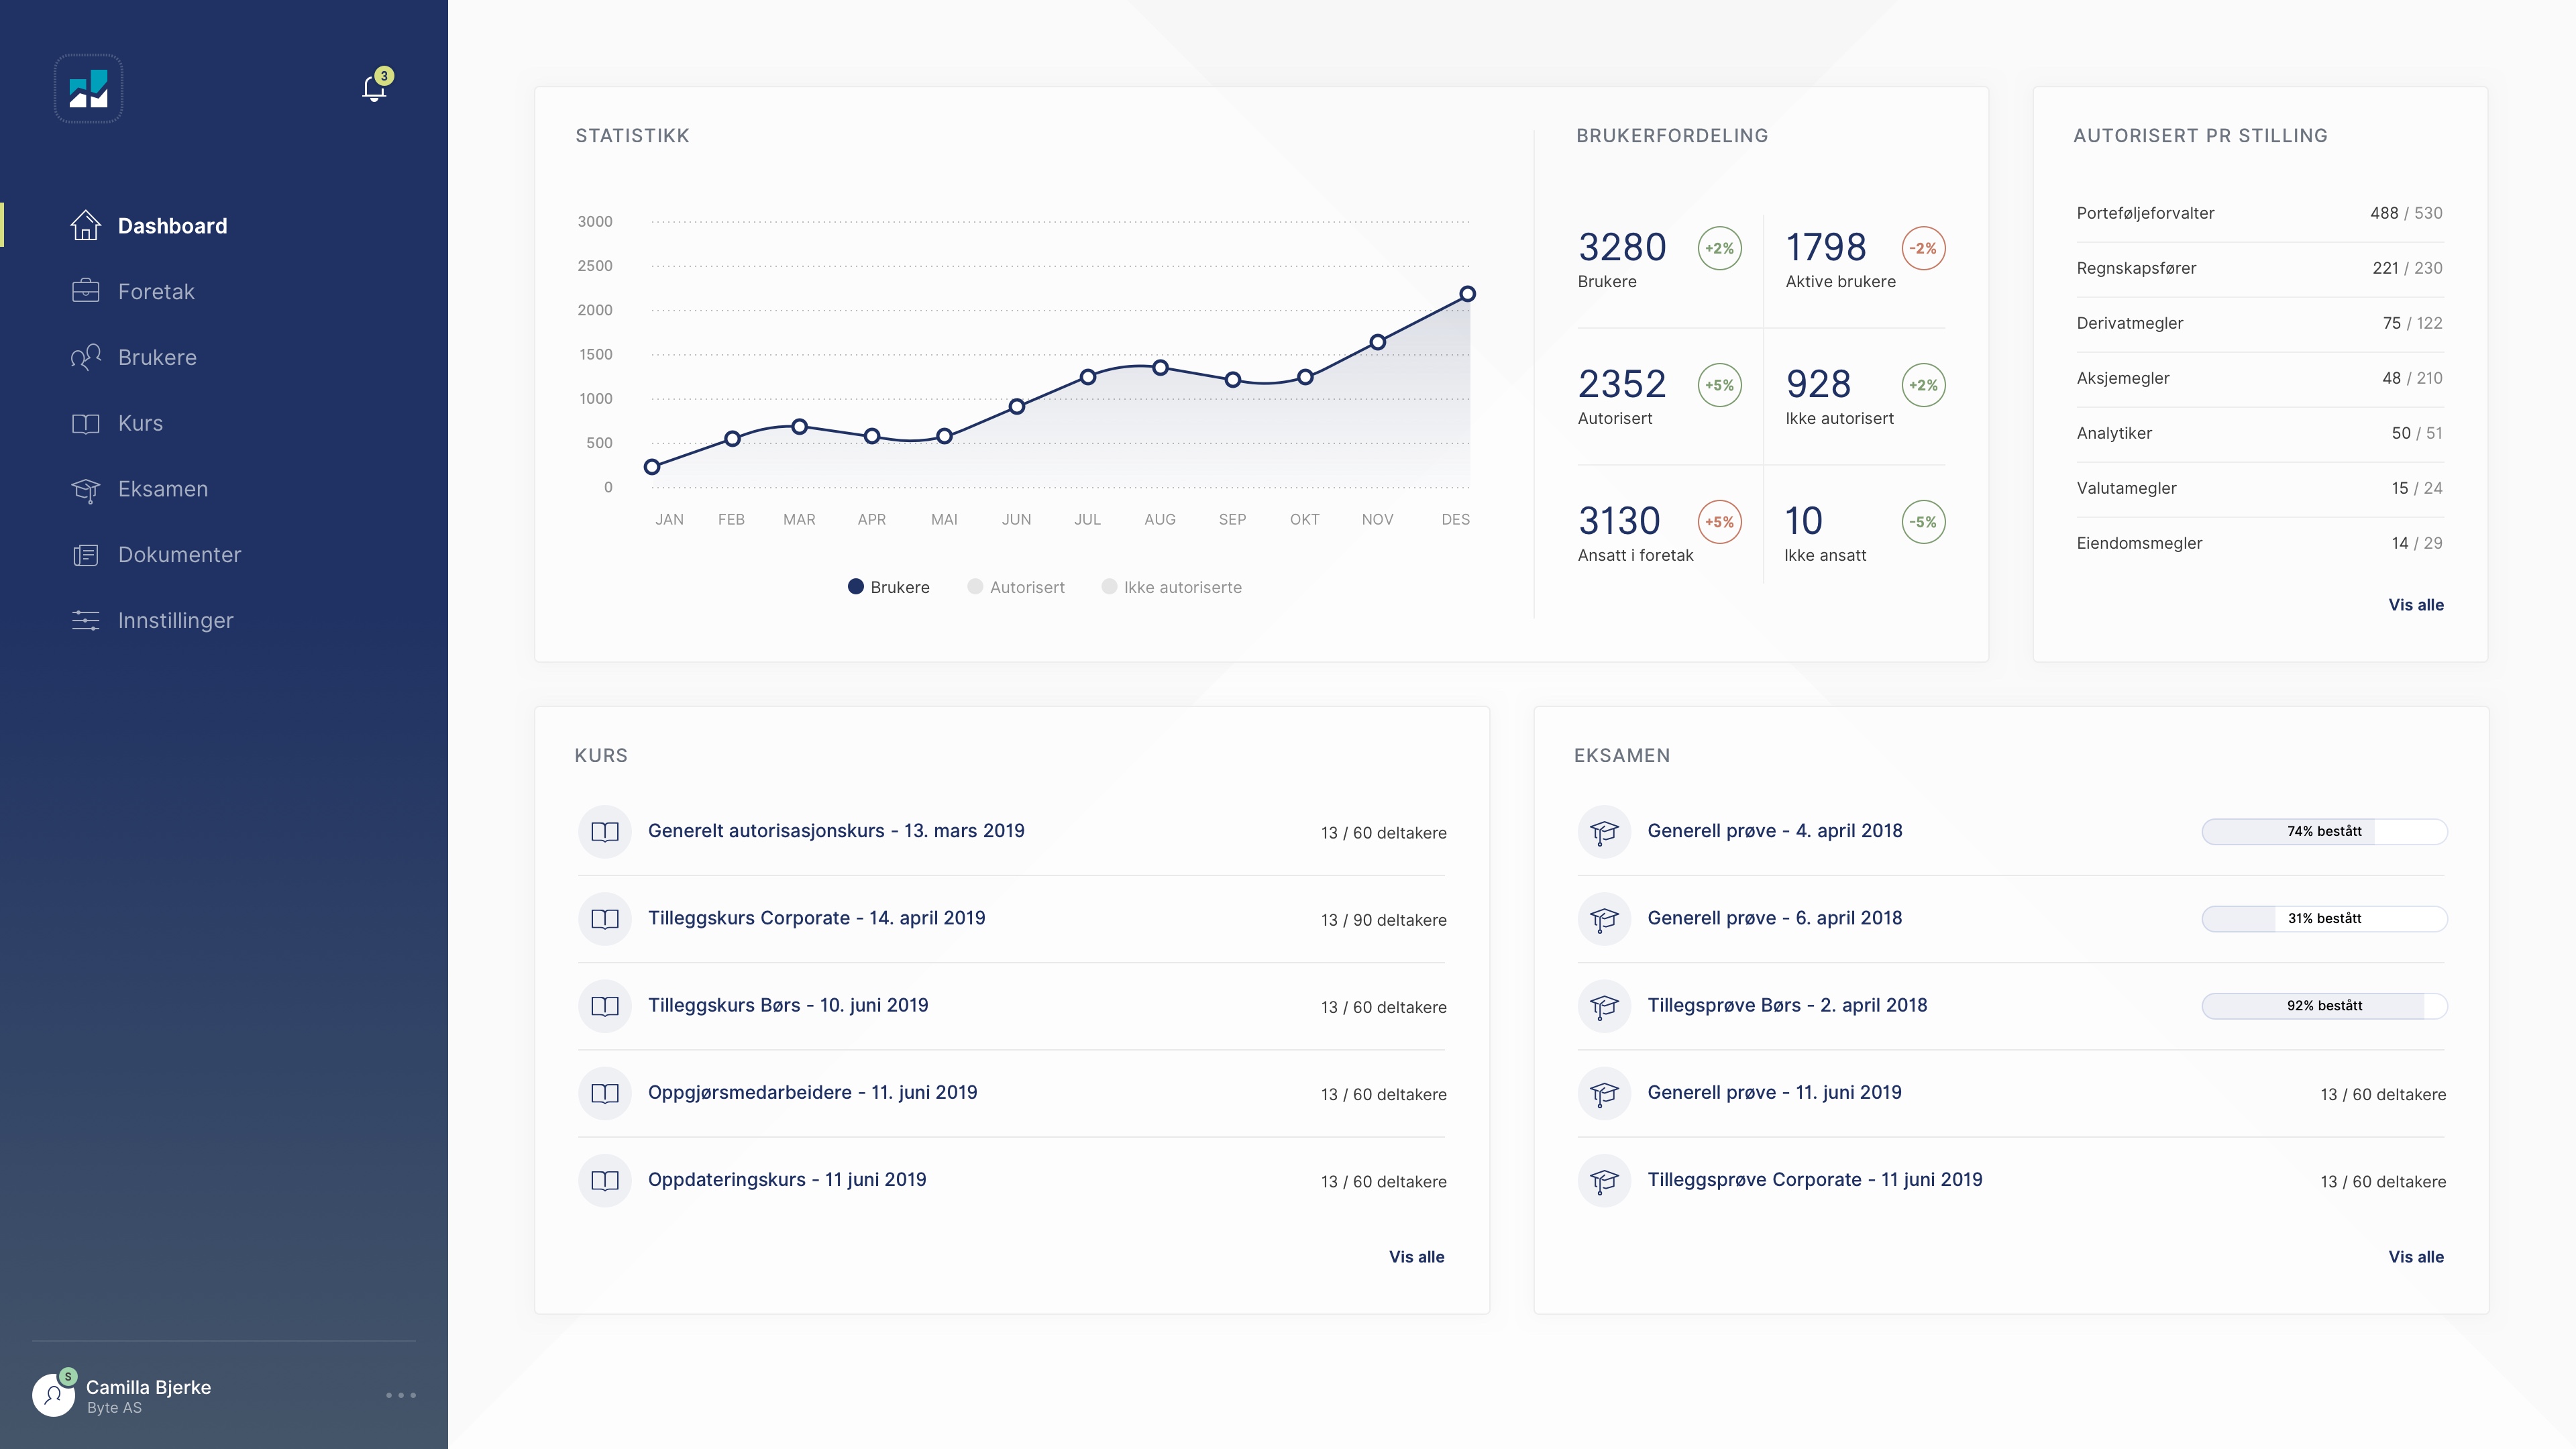Click cap icon for Generell prøve 4. april

(x=1604, y=832)
